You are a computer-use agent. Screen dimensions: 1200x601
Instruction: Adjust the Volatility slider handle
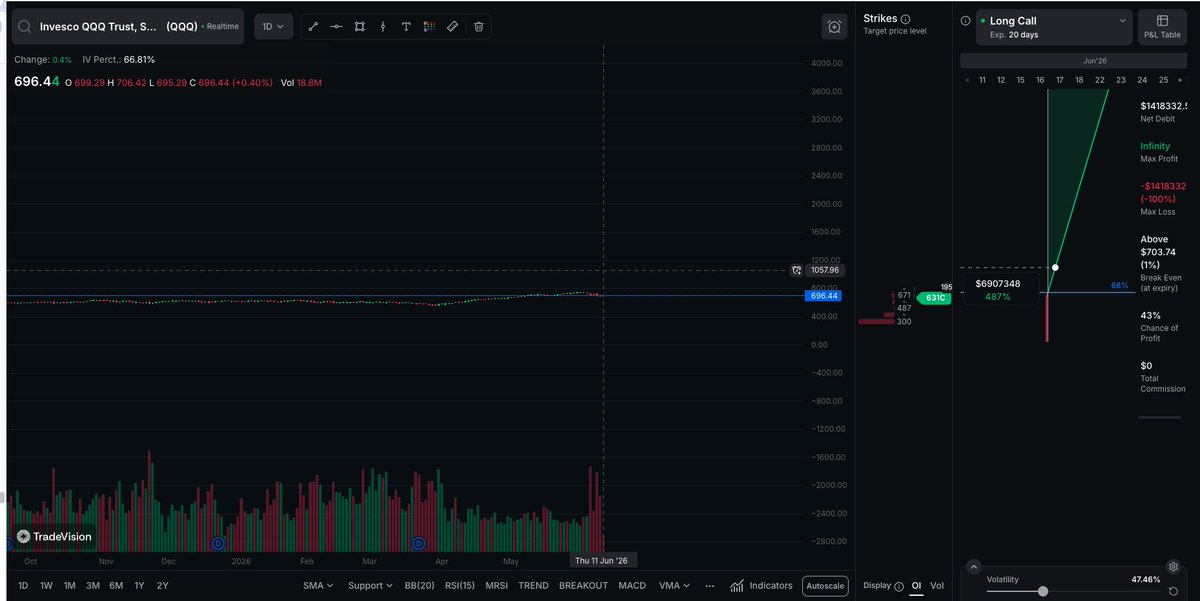(1043, 591)
